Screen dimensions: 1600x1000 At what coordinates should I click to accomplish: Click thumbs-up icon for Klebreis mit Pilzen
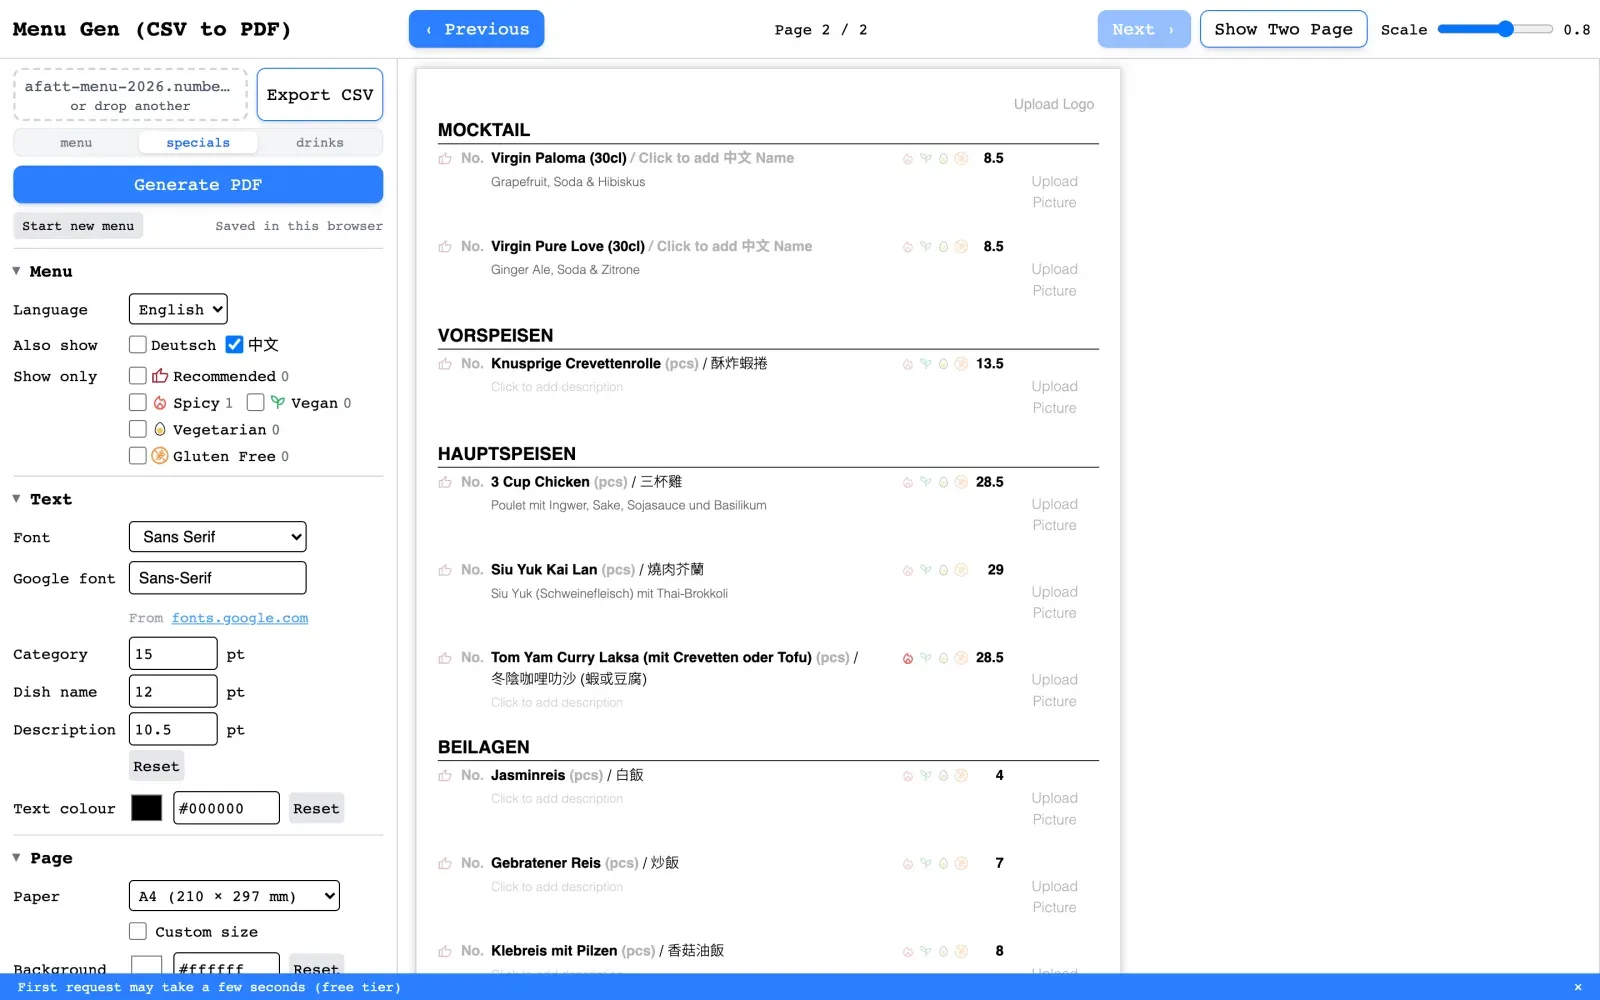(445, 951)
